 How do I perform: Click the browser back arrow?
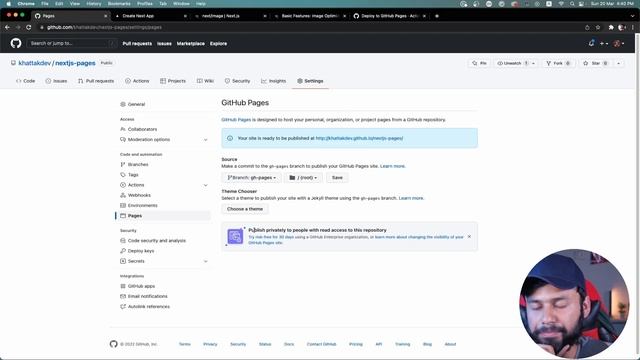[x=7, y=27]
